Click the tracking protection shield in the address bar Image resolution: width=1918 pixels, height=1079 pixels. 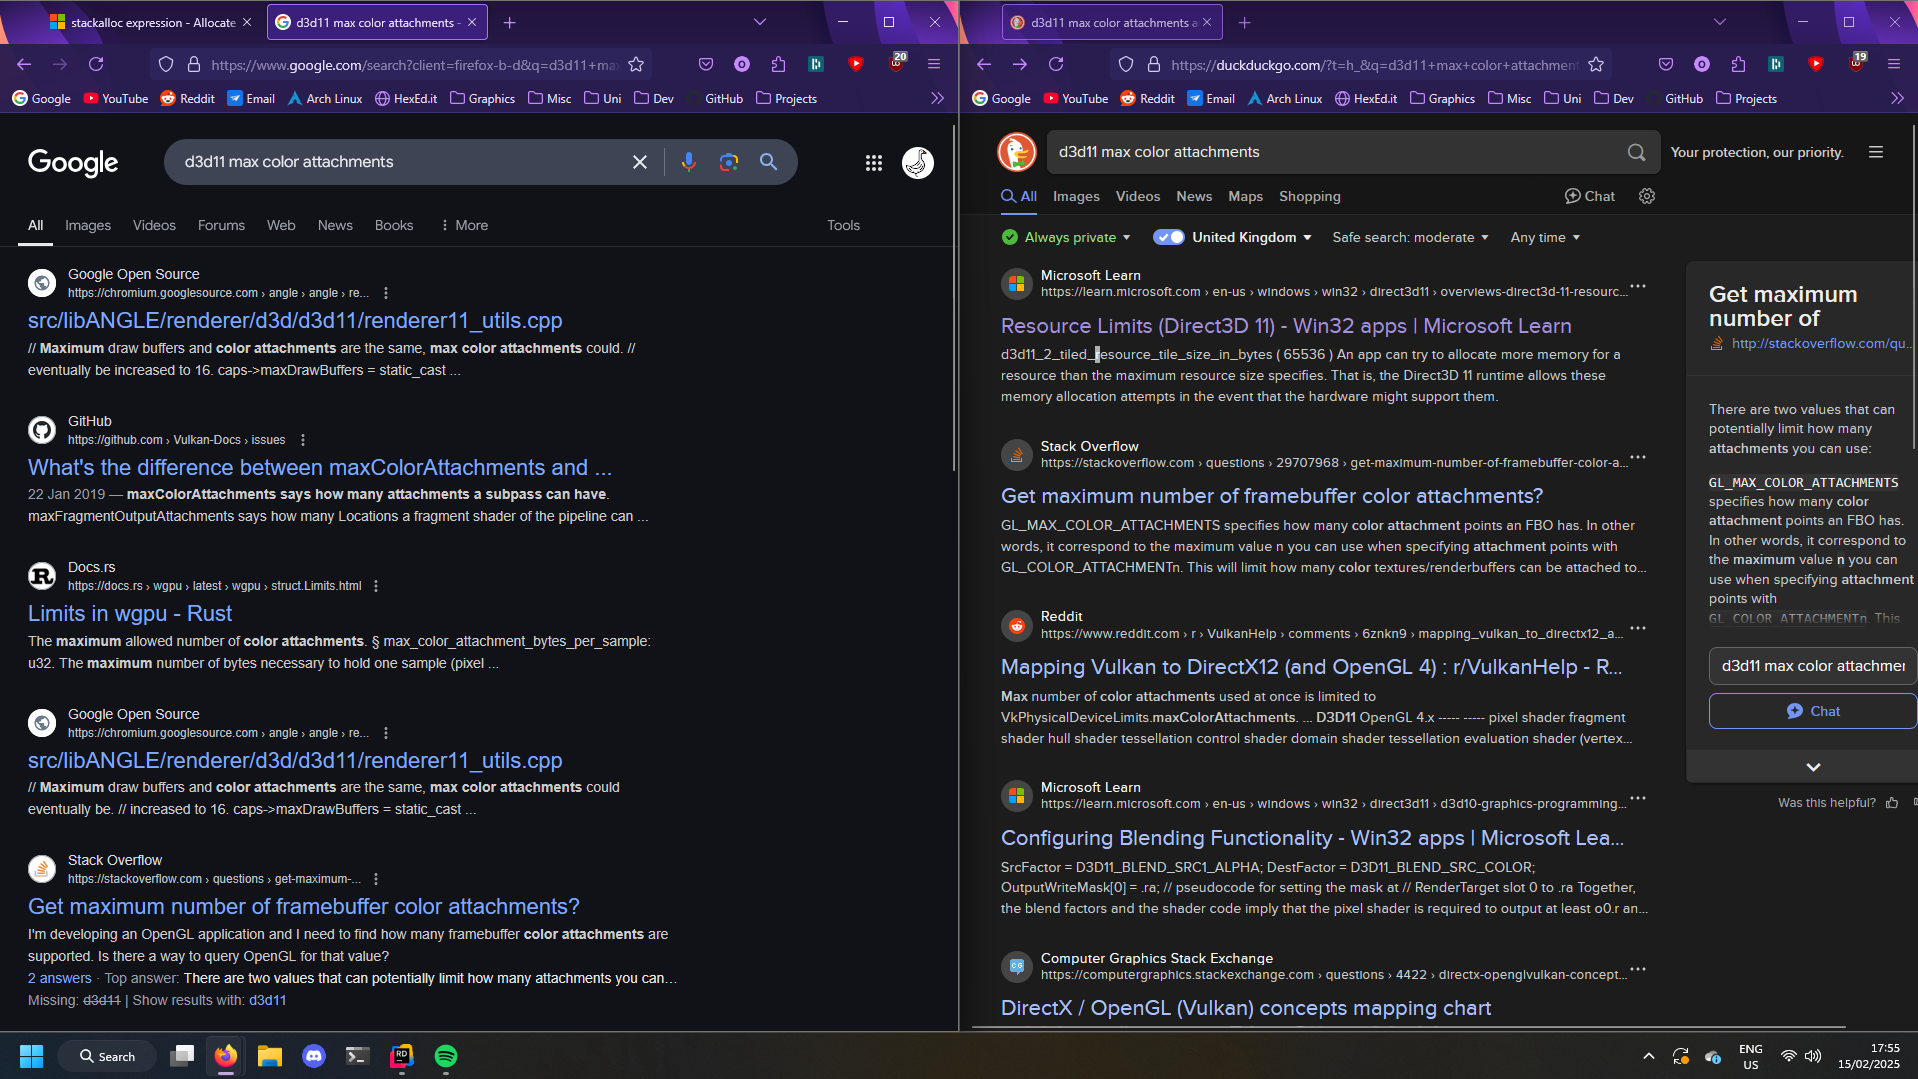(x=1125, y=64)
